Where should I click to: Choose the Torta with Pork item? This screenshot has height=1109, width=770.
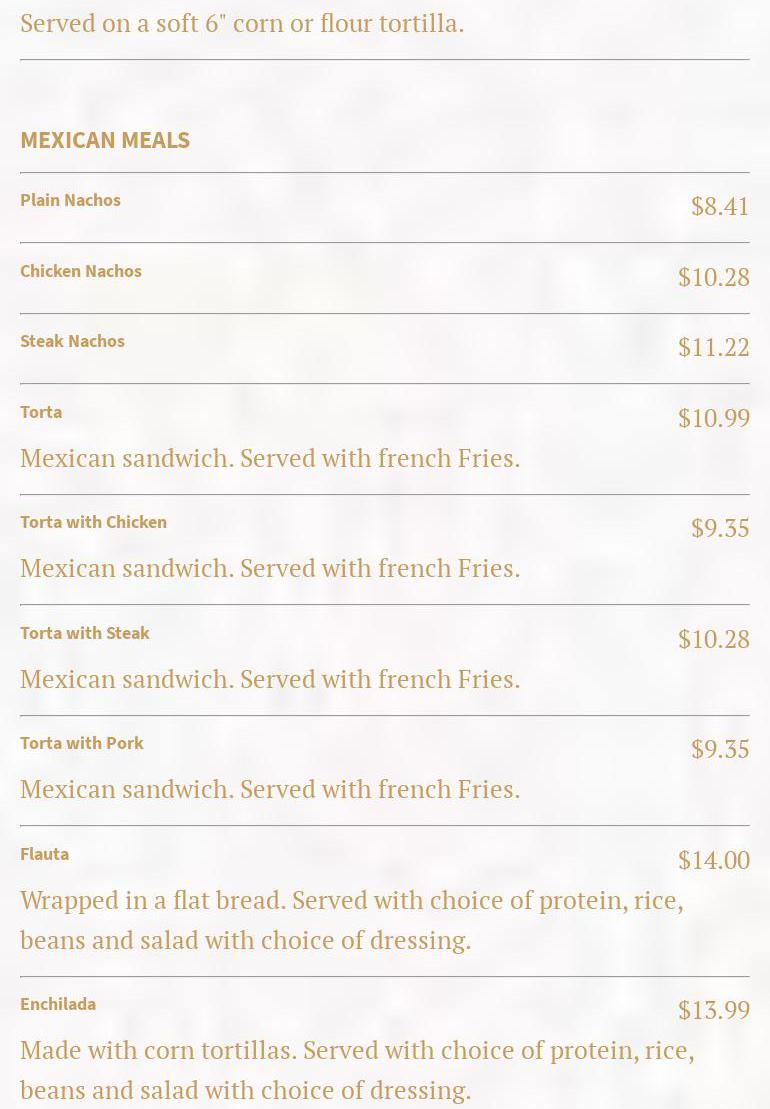click(x=82, y=743)
